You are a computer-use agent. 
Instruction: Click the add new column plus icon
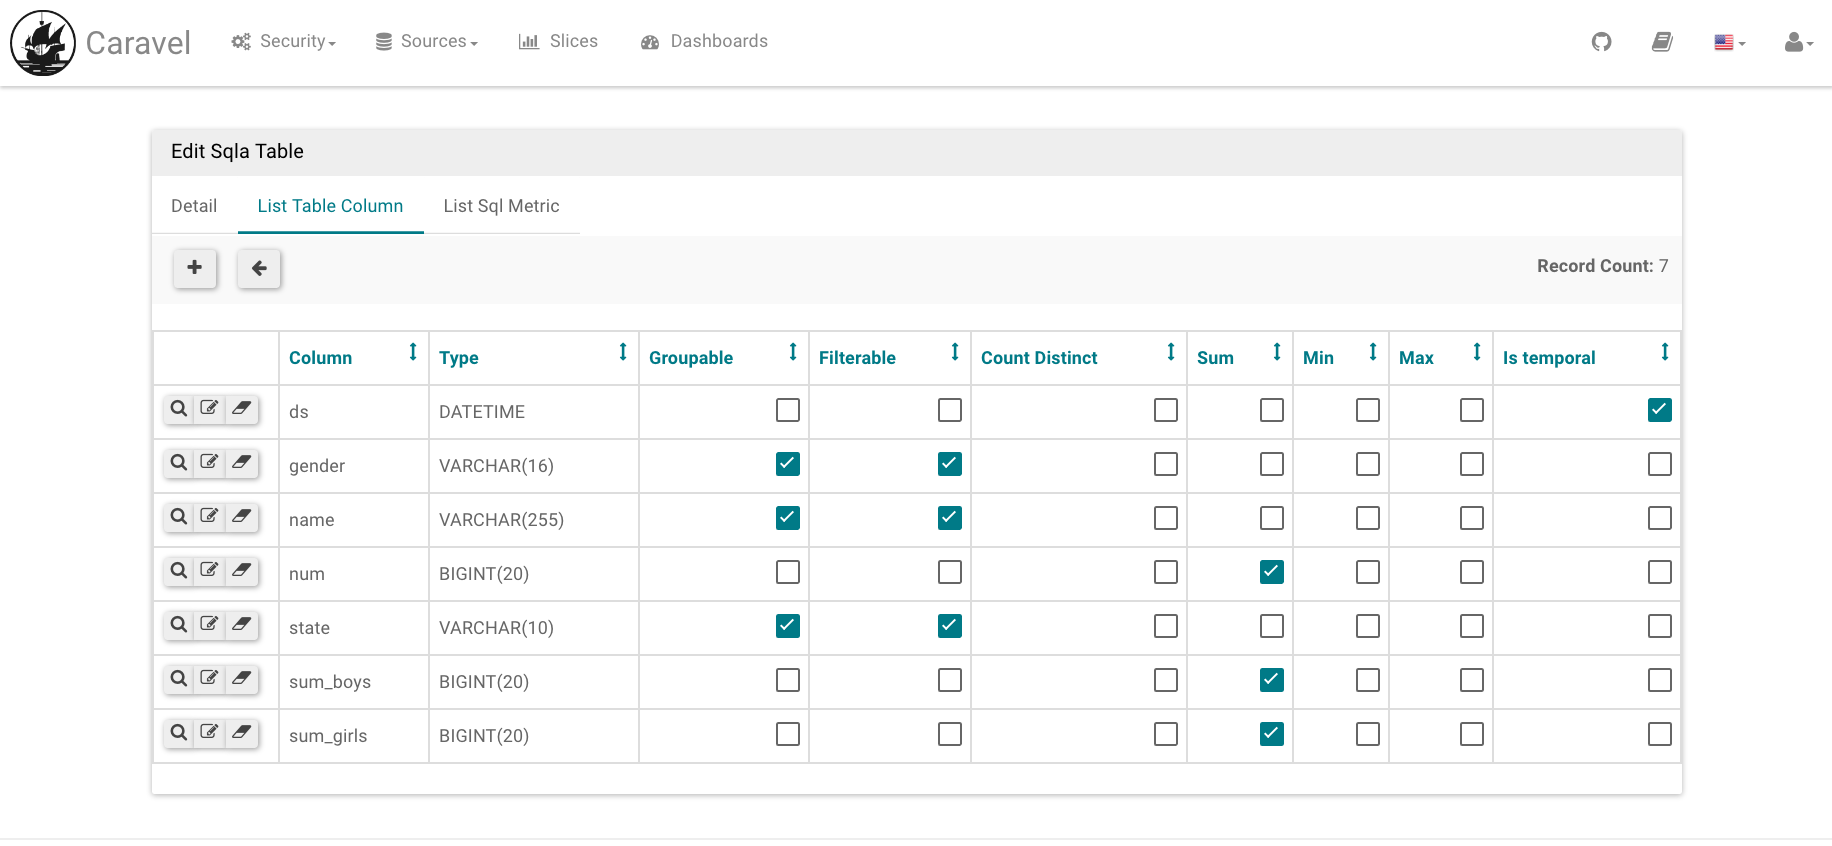(x=195, y=267)
